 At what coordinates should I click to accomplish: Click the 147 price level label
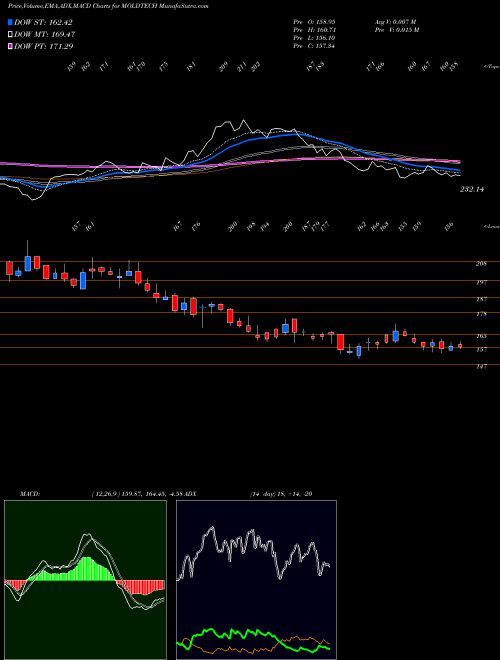(x=481, y=367)
